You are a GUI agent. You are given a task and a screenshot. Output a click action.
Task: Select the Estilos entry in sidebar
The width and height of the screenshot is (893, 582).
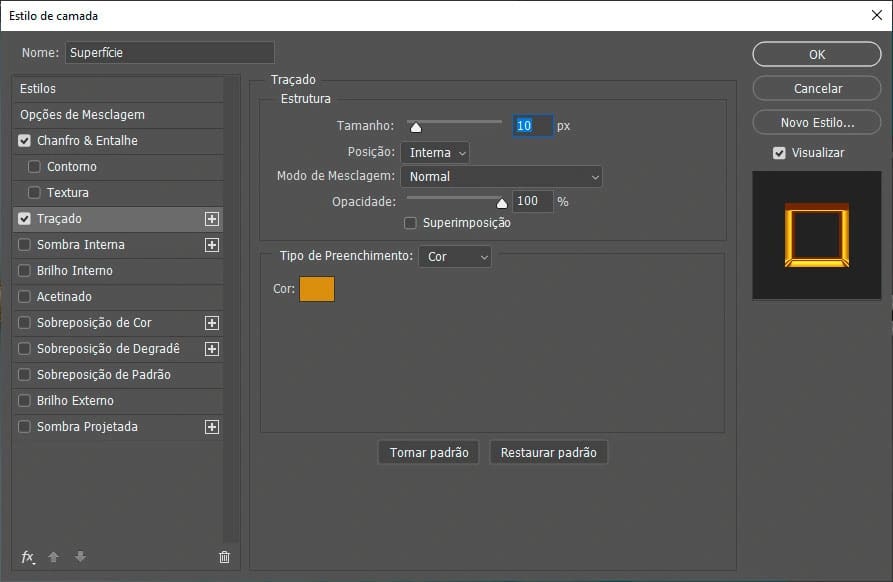(38, 89)
